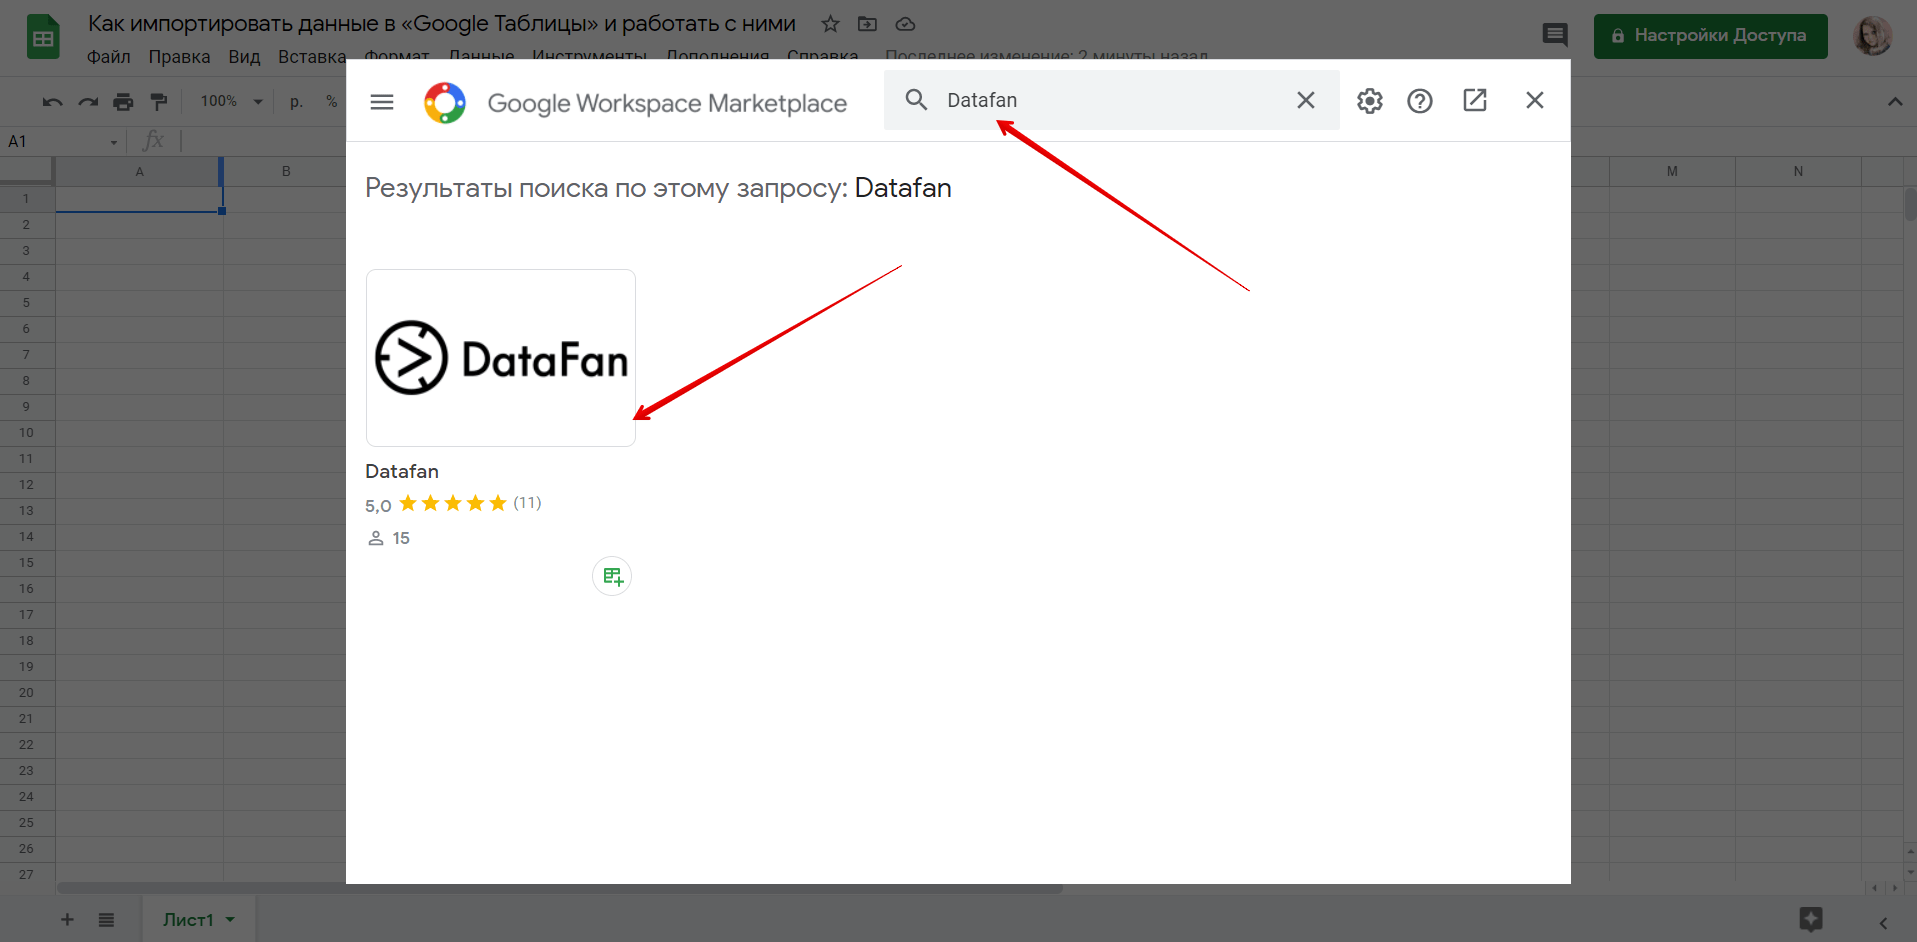Clear the Datafan search text
This screenshot has height=942, width=1917.
coord(1305,100)
